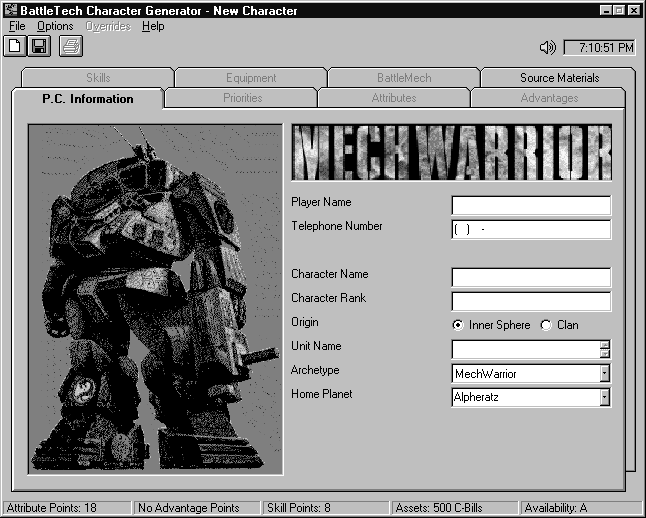Click the Unit Name input field
This screenshot has width=646, height=518.
click(x=526, y=349)
